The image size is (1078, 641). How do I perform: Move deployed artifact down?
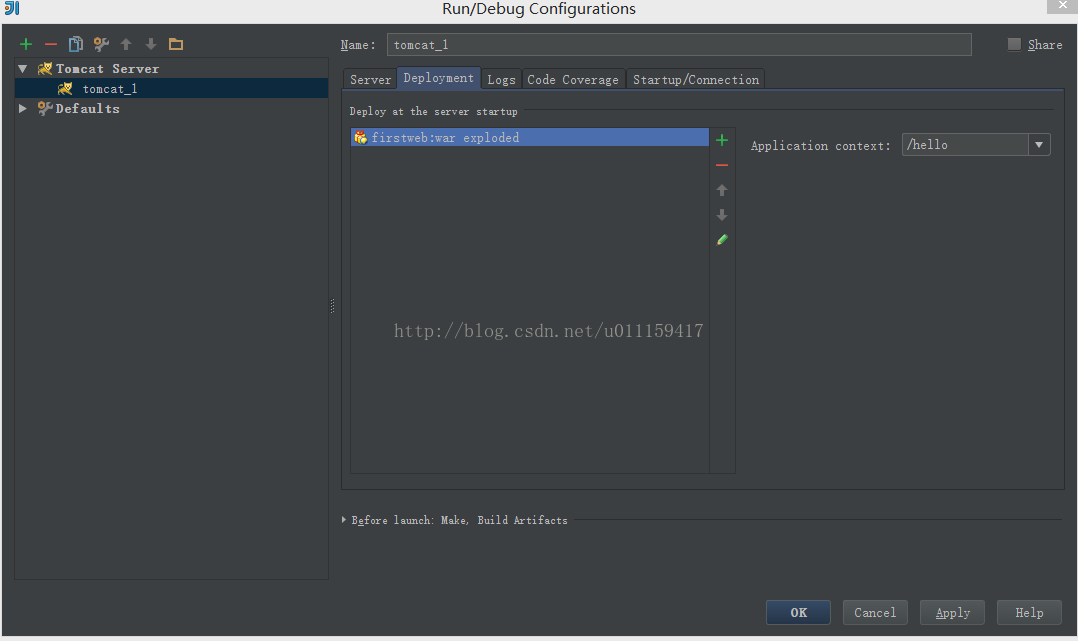(x=722, y=215)
